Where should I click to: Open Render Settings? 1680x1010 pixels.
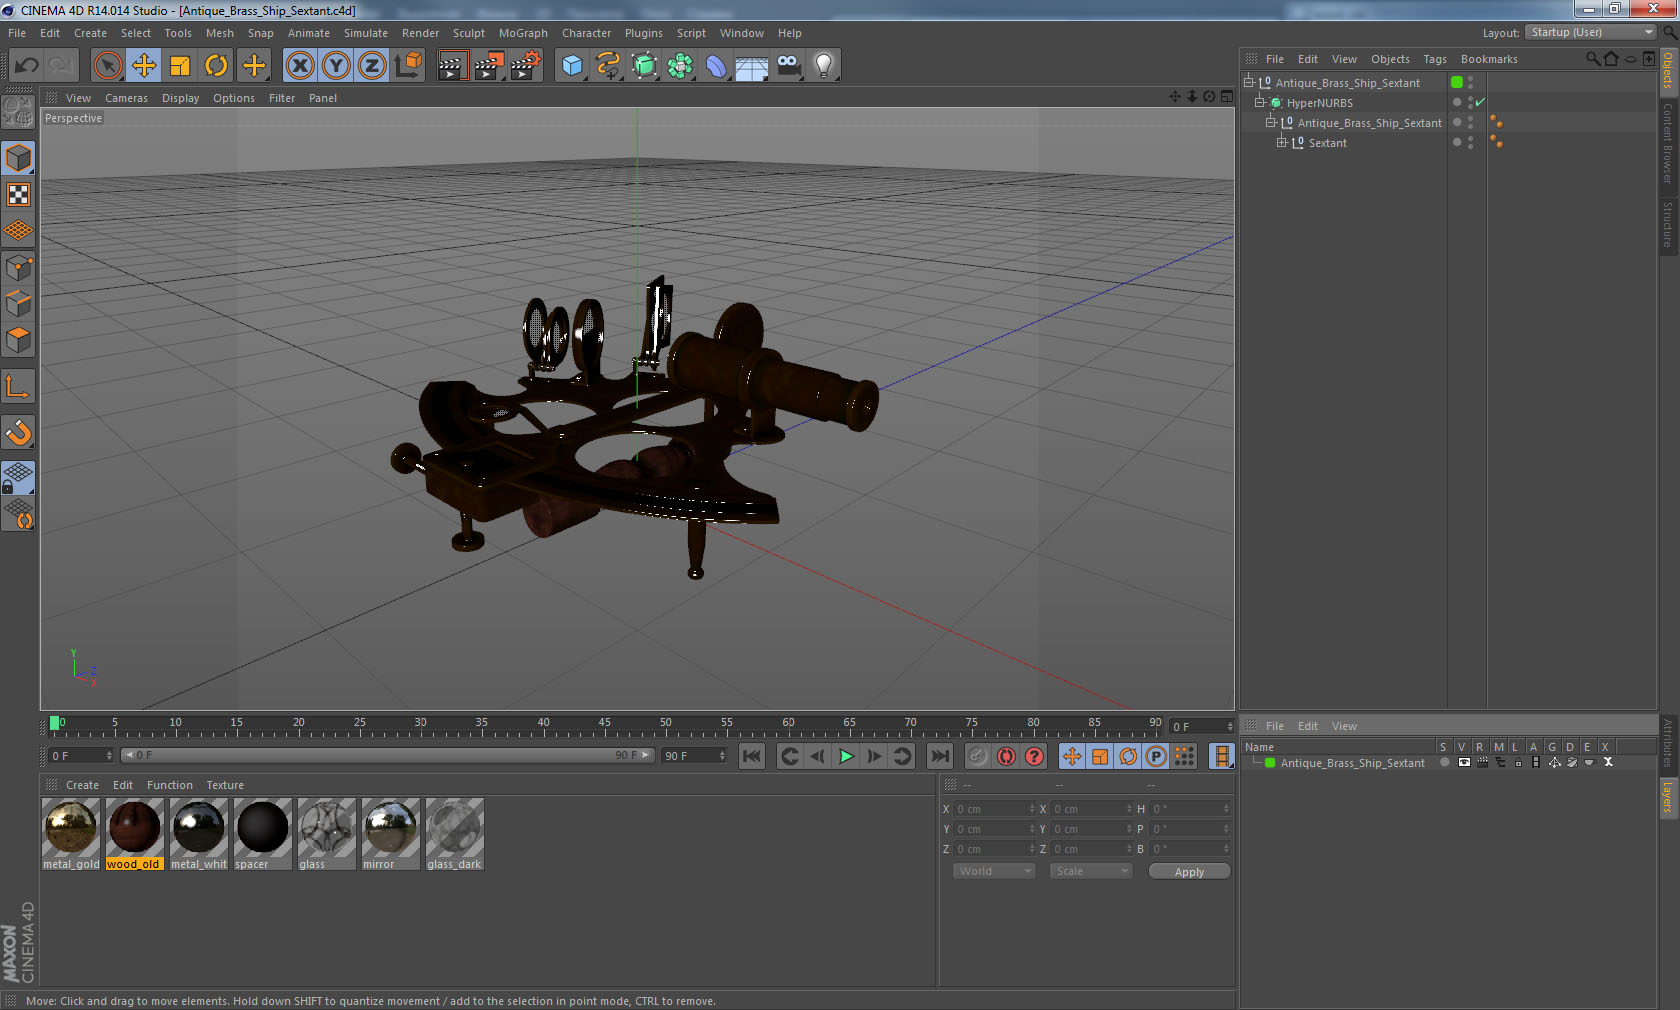click(526, 66)
